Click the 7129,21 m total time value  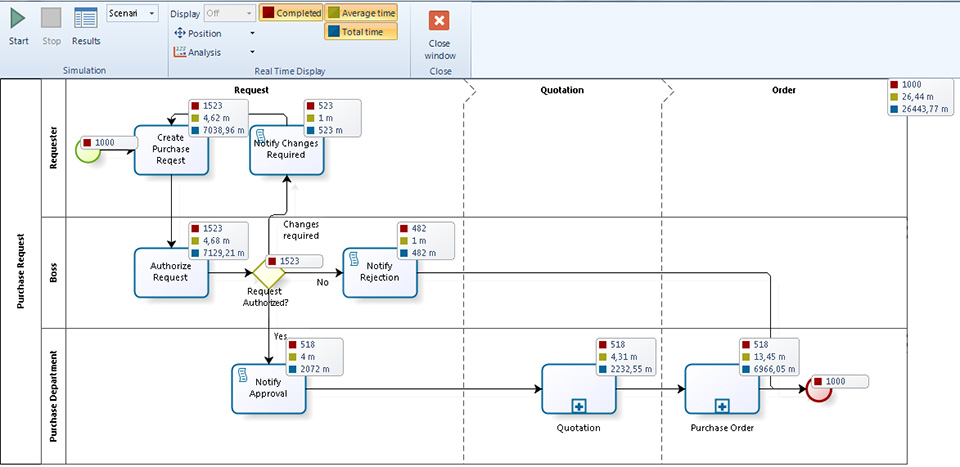click(223, 252)
